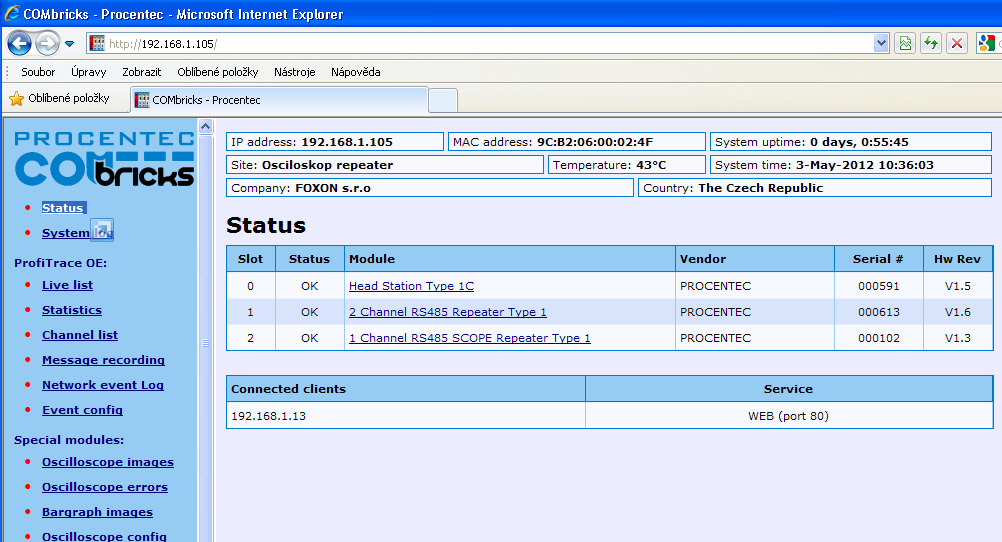Image resolution: width=1002 pixels, height=542 pixels.
Task: Click the address bar URL field
Action: tap(489, 43)
